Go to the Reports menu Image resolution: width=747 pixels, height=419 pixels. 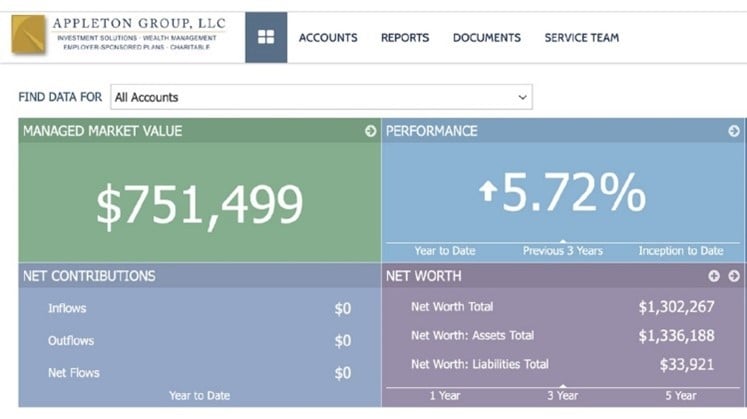pos(405,38)
